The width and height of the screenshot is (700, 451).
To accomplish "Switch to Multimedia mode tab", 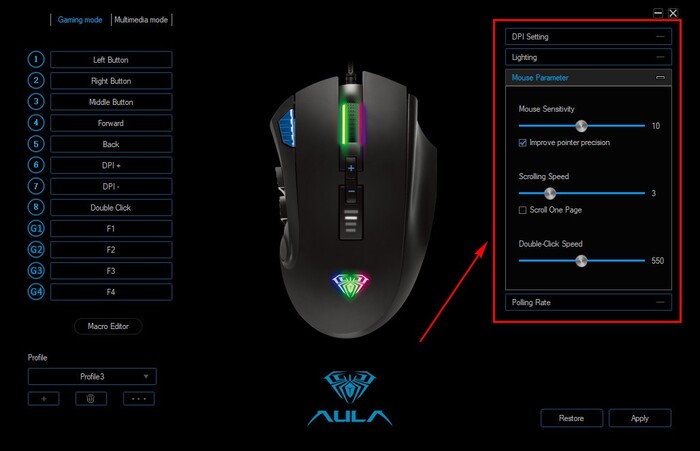I will [141, 20].
